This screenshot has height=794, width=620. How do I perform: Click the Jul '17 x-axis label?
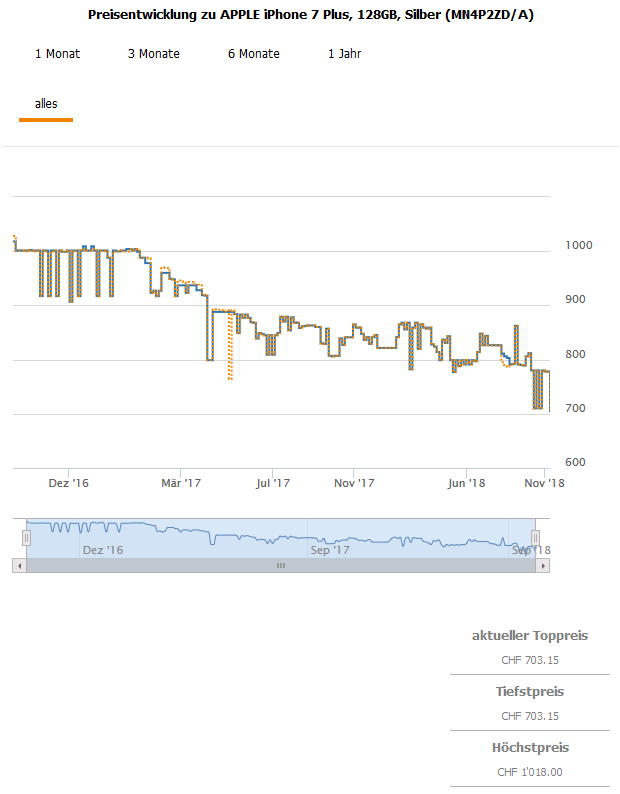272,483
